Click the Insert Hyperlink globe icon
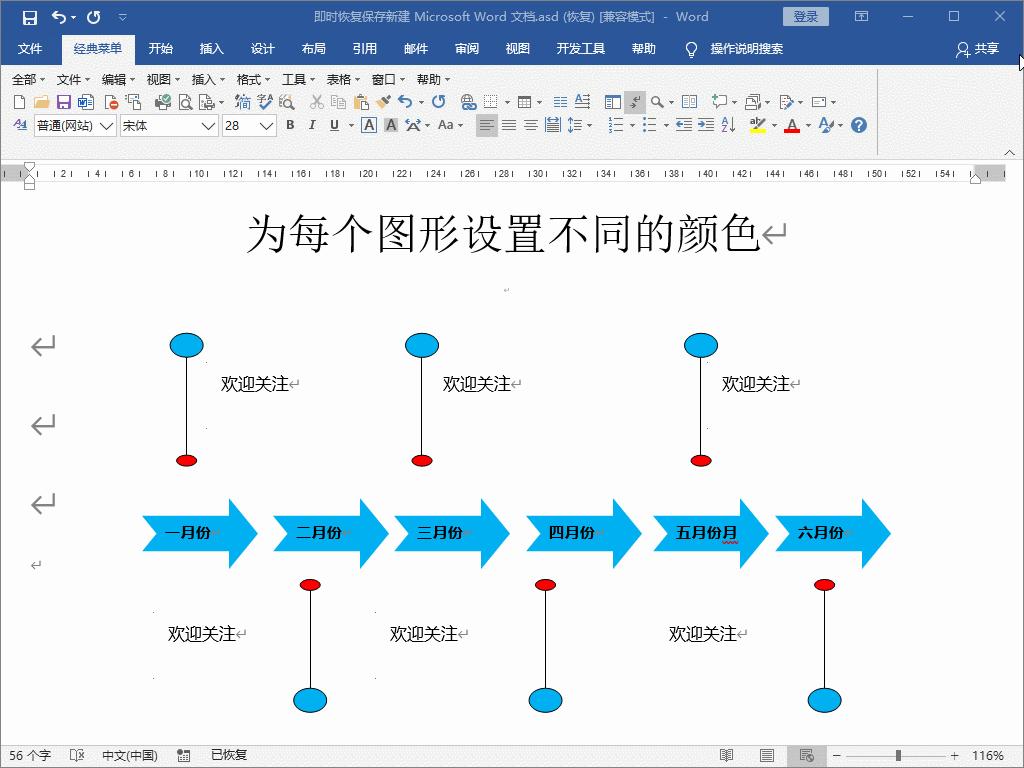 pos(468,101)
